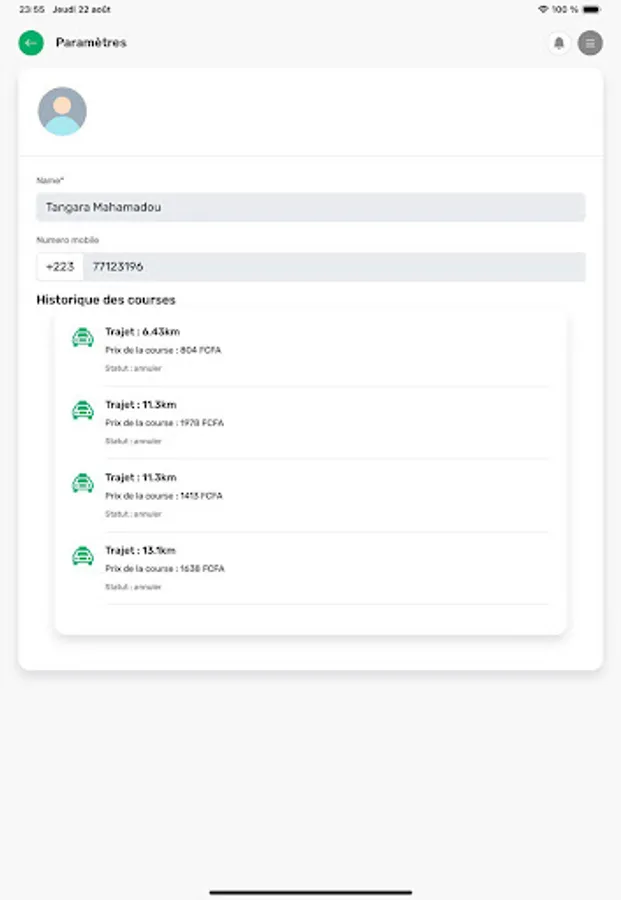Click the car icon beside the first 11.3km trip

(83, 411)
